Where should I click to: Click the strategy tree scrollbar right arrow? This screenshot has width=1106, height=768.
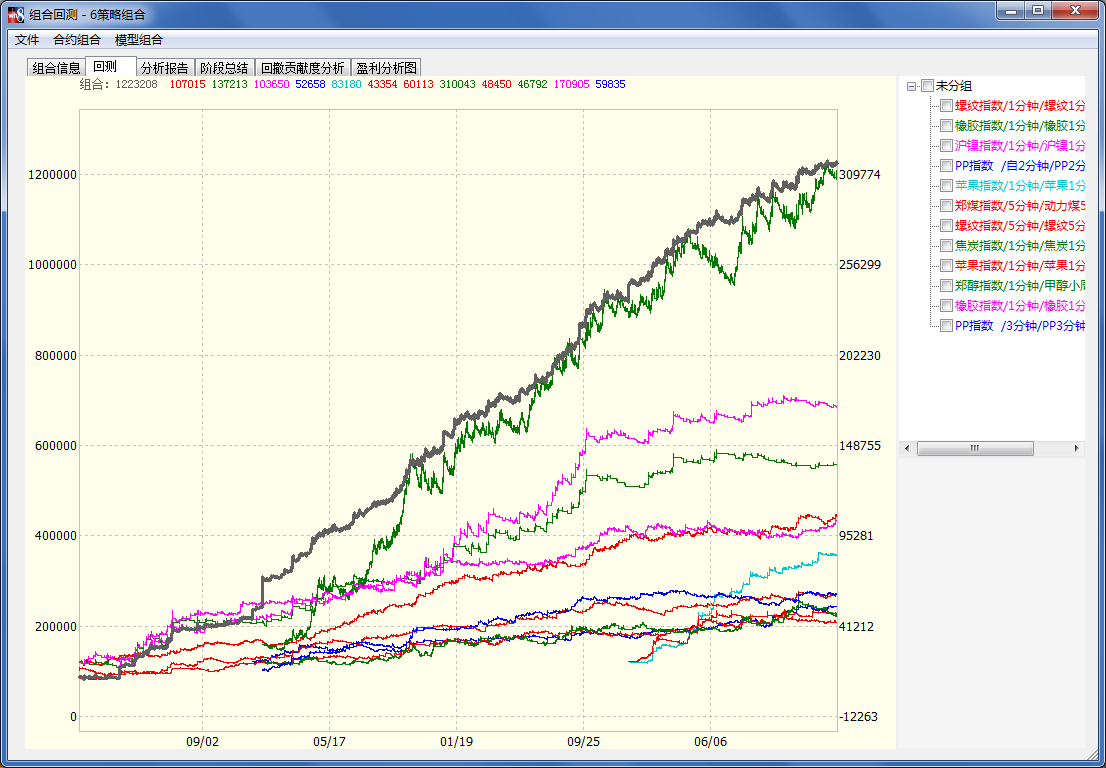click(1076, 449)
